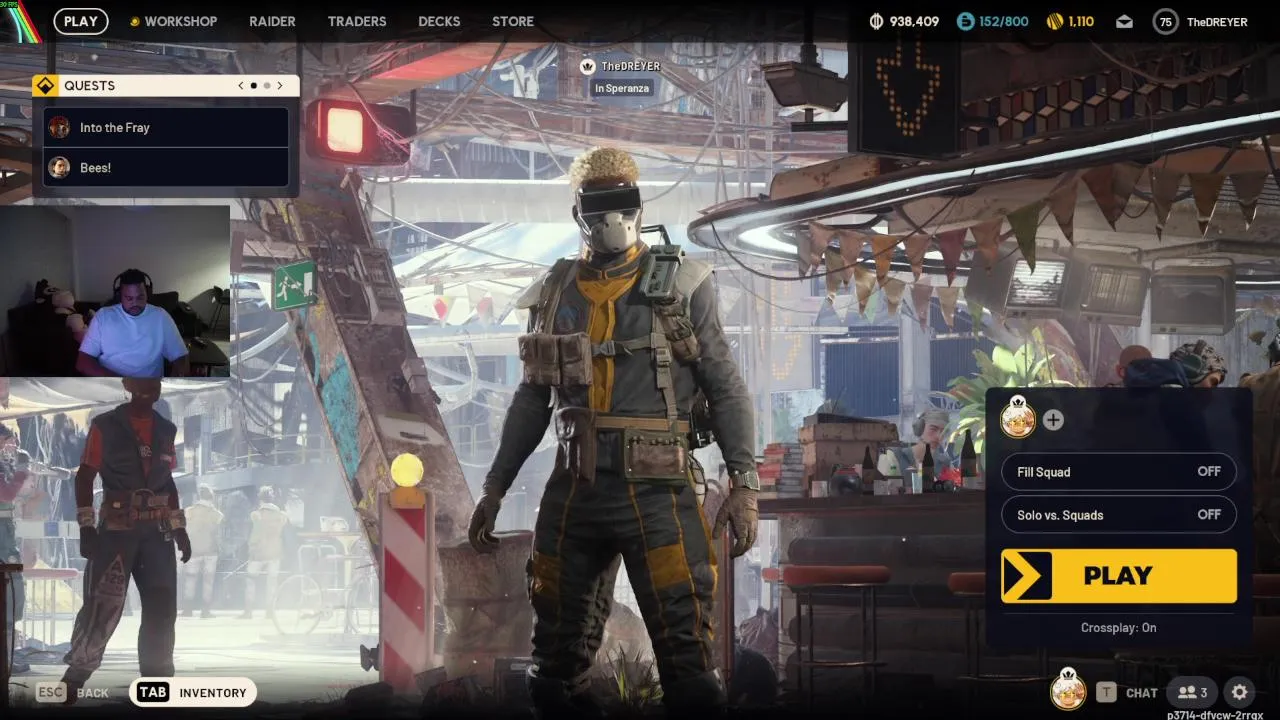
Task: Click the Crossplay: On setting text
Action: (1118, 628)
